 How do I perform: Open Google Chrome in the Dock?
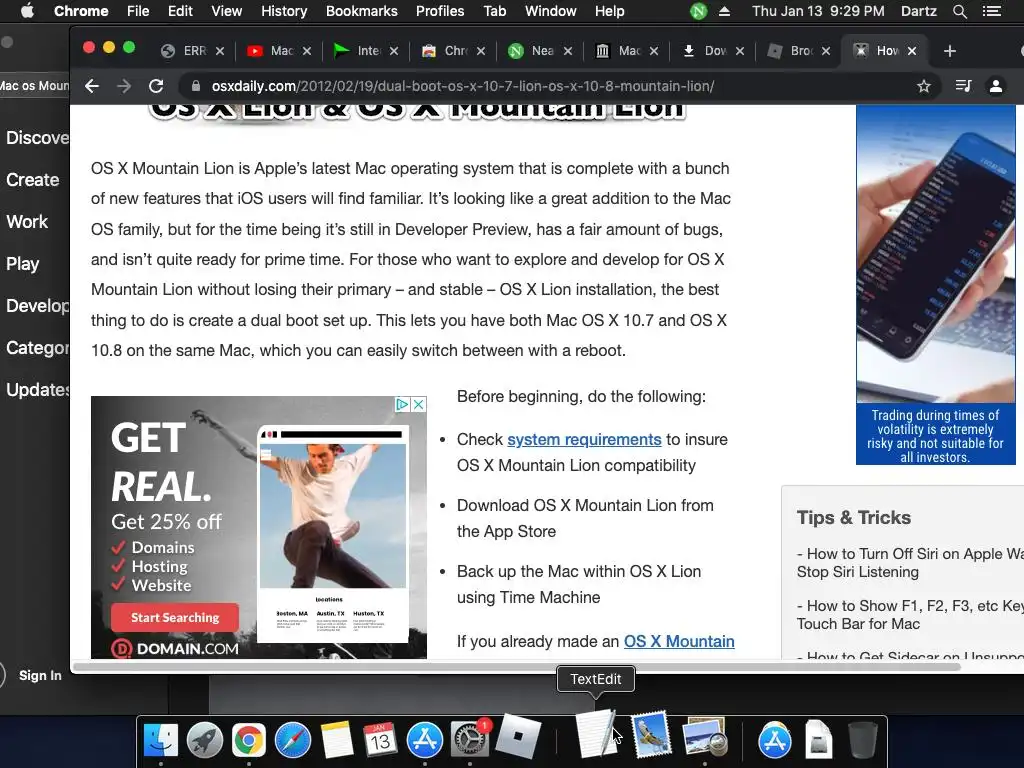(249, 740)
